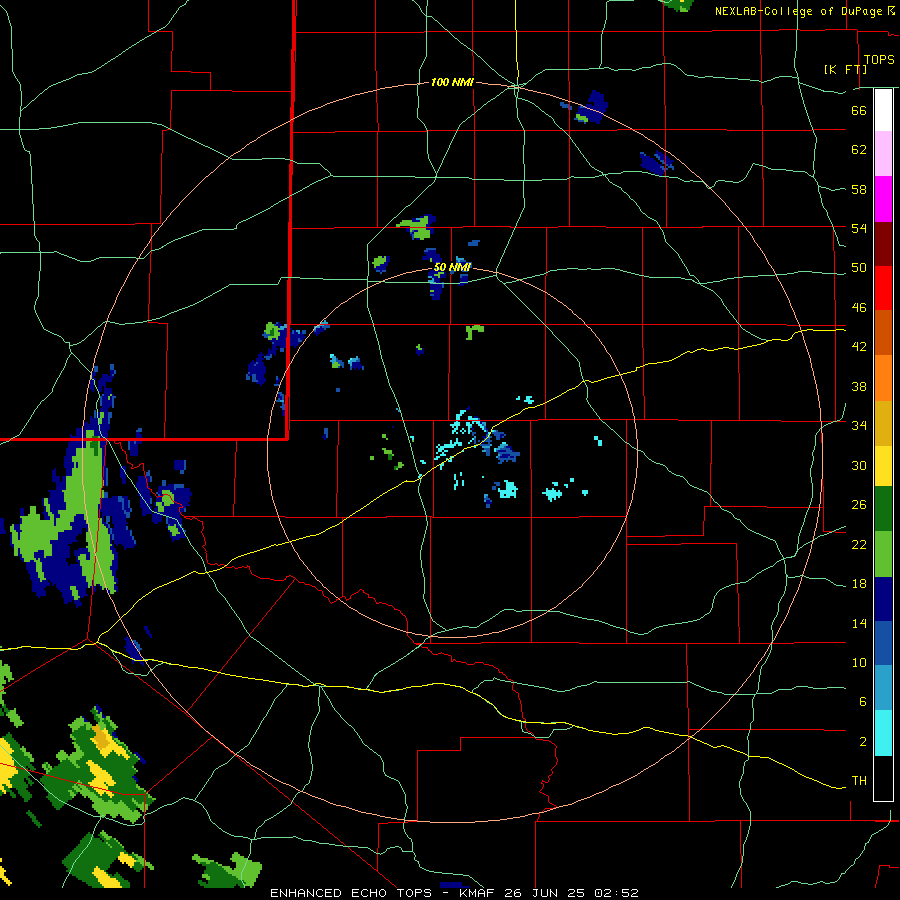The image size is (900, 900).
Task: Click the 30 legend value
Action: (x=859, y=465)
